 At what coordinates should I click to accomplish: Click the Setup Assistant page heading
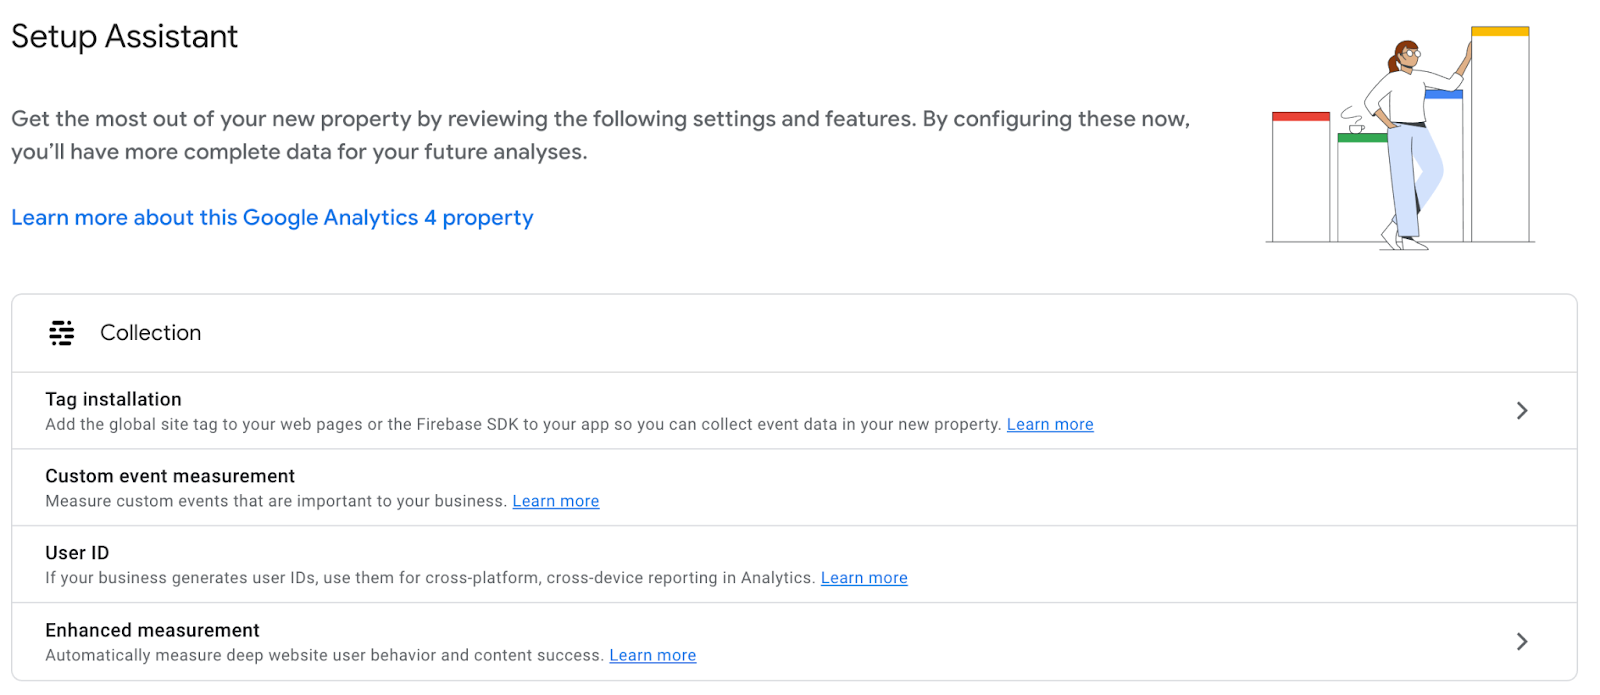point(124,37)
